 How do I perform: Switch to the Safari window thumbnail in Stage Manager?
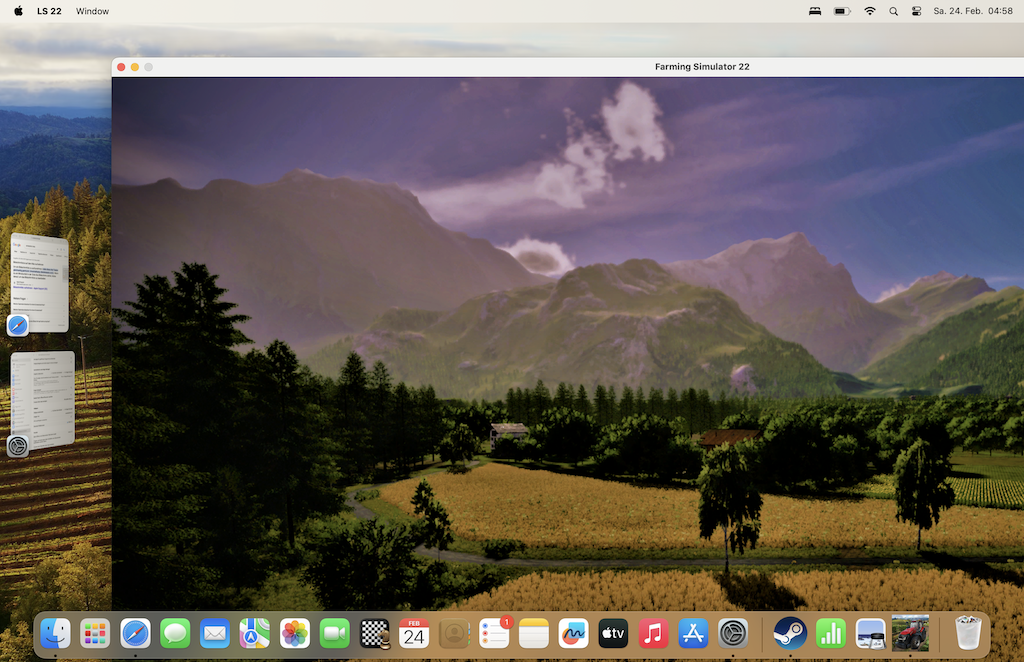(39, 283)
